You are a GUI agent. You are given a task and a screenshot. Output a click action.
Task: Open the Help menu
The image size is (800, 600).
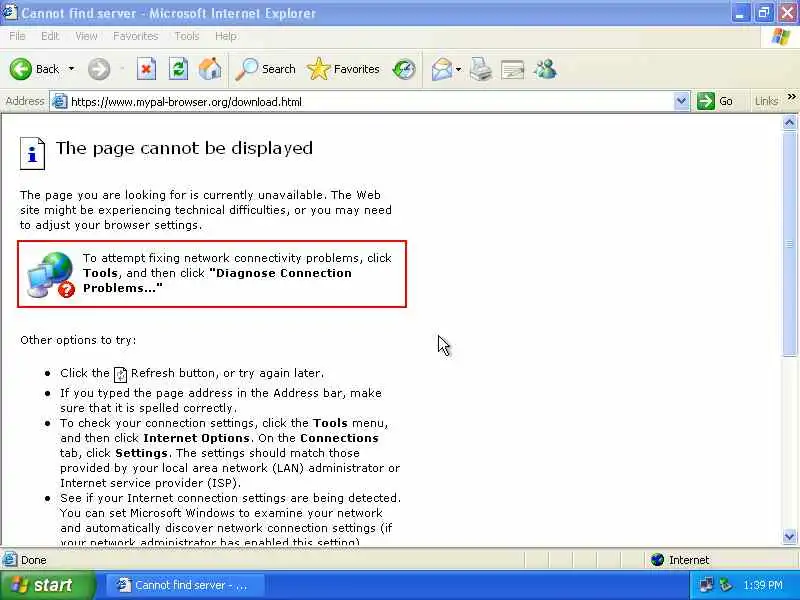pos(226,36)
